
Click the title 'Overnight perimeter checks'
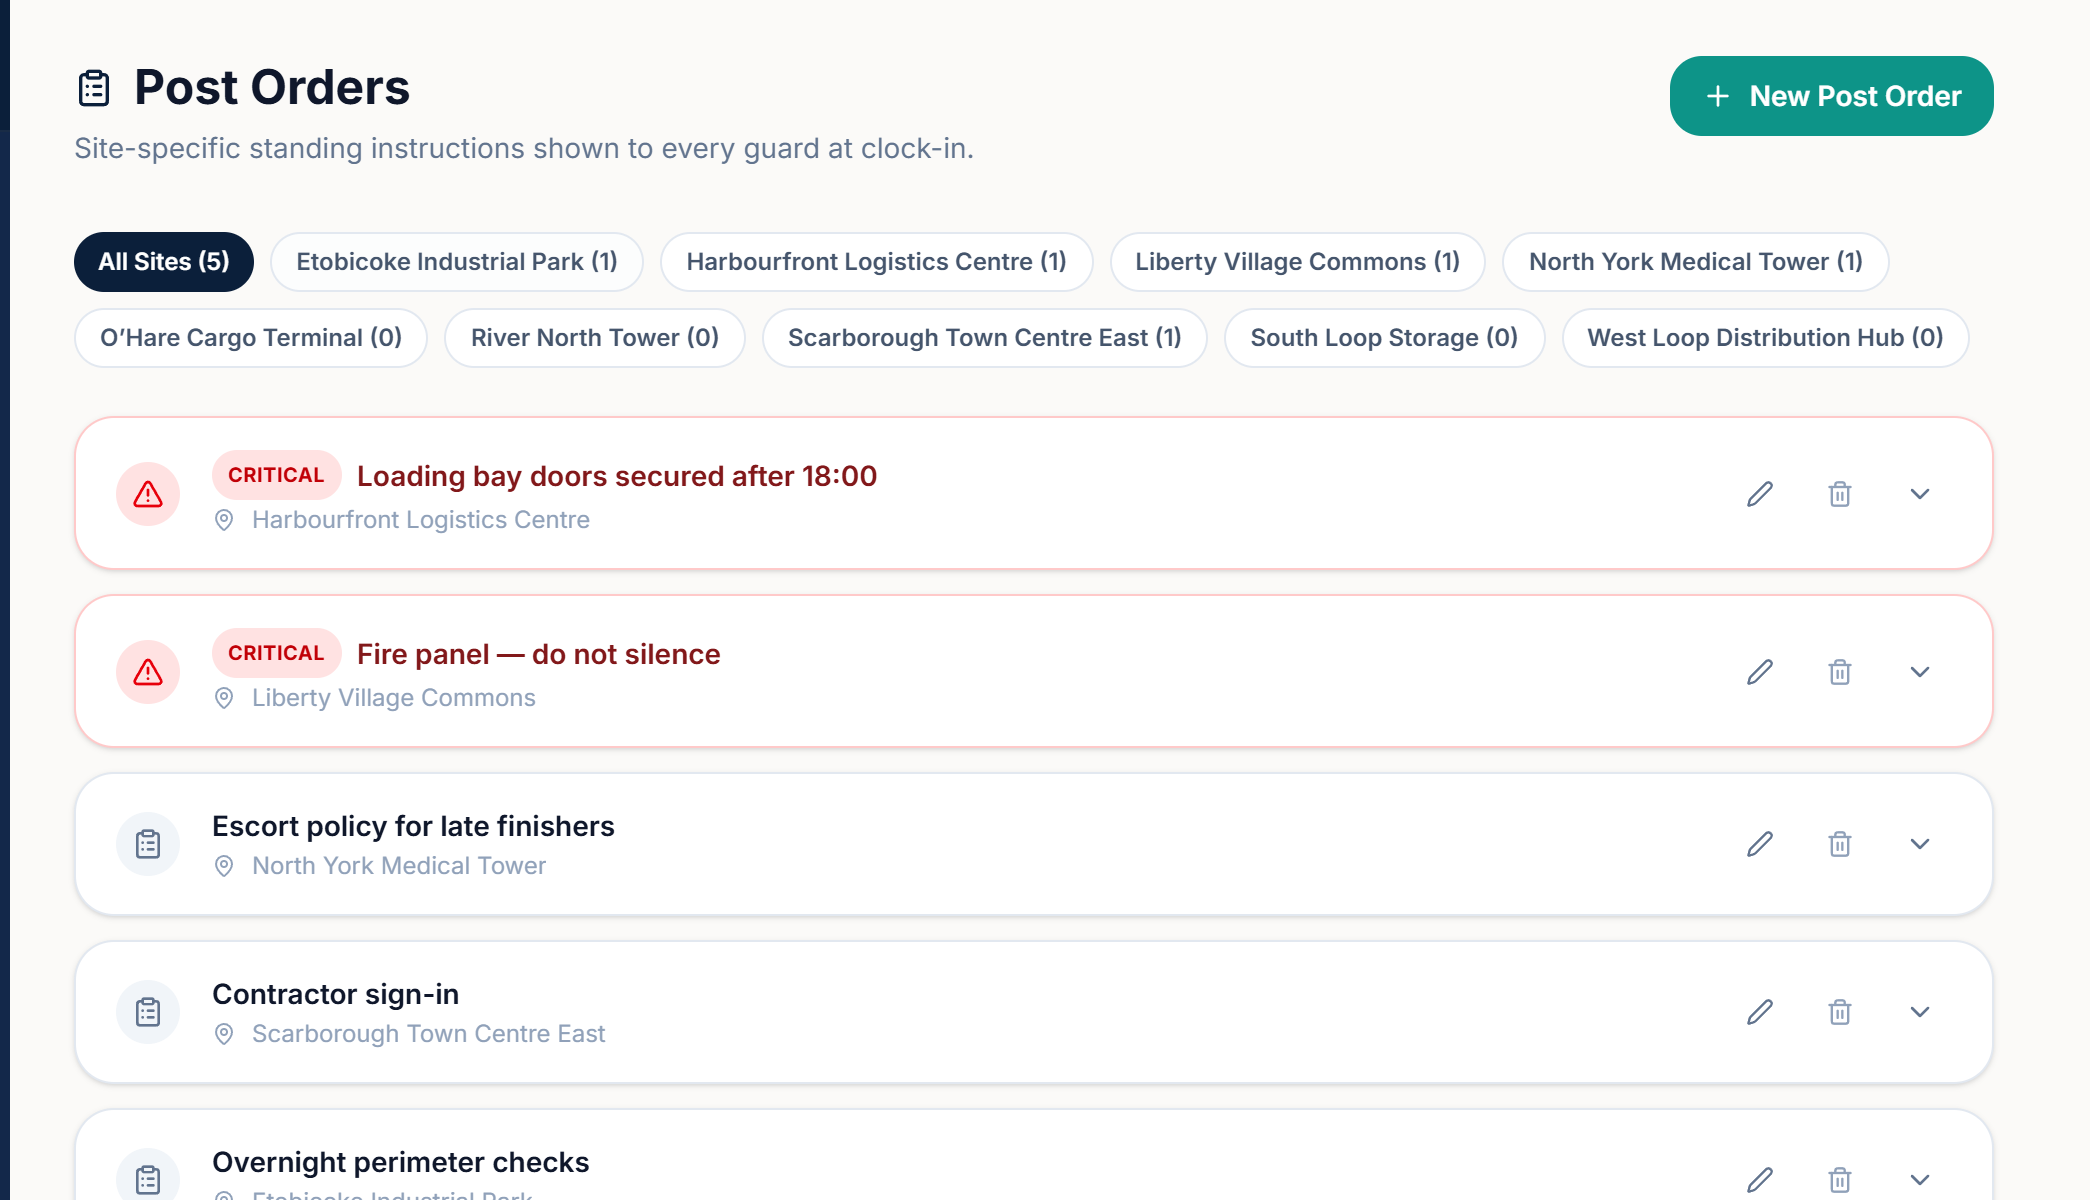401,1162
